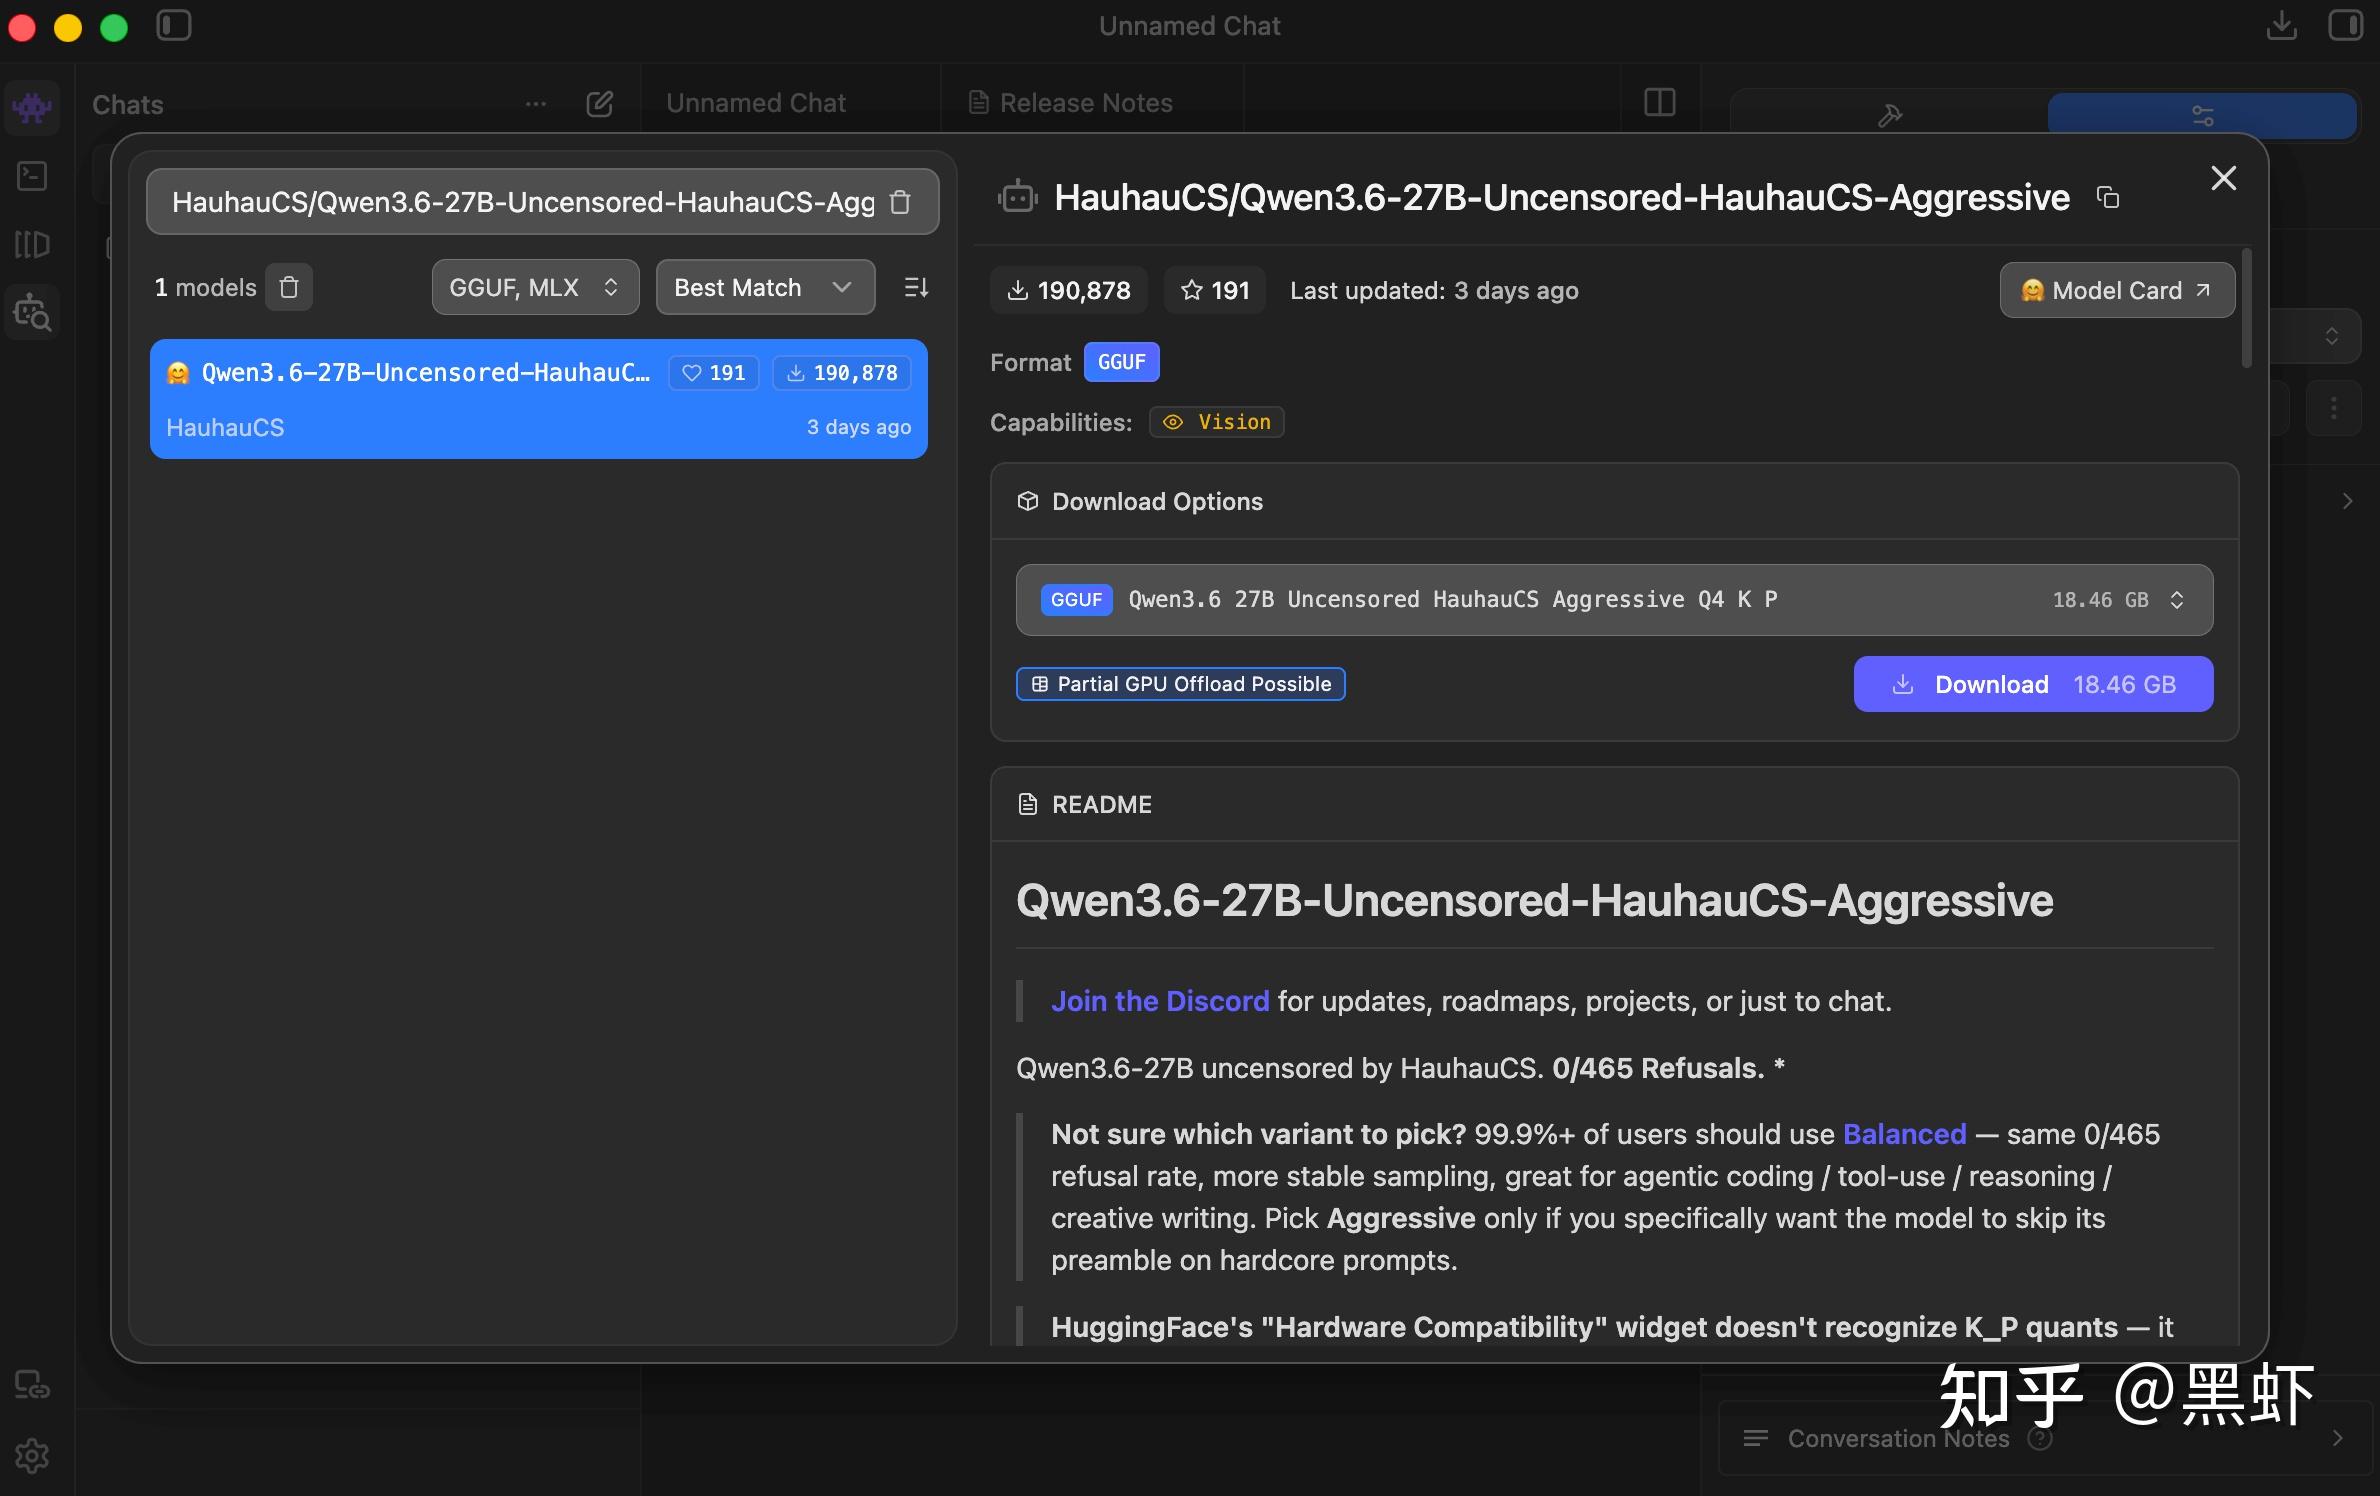Click the vertical three-dot menu in right panel
Screen dimensions: 2380x1496
click(2333, 408)
